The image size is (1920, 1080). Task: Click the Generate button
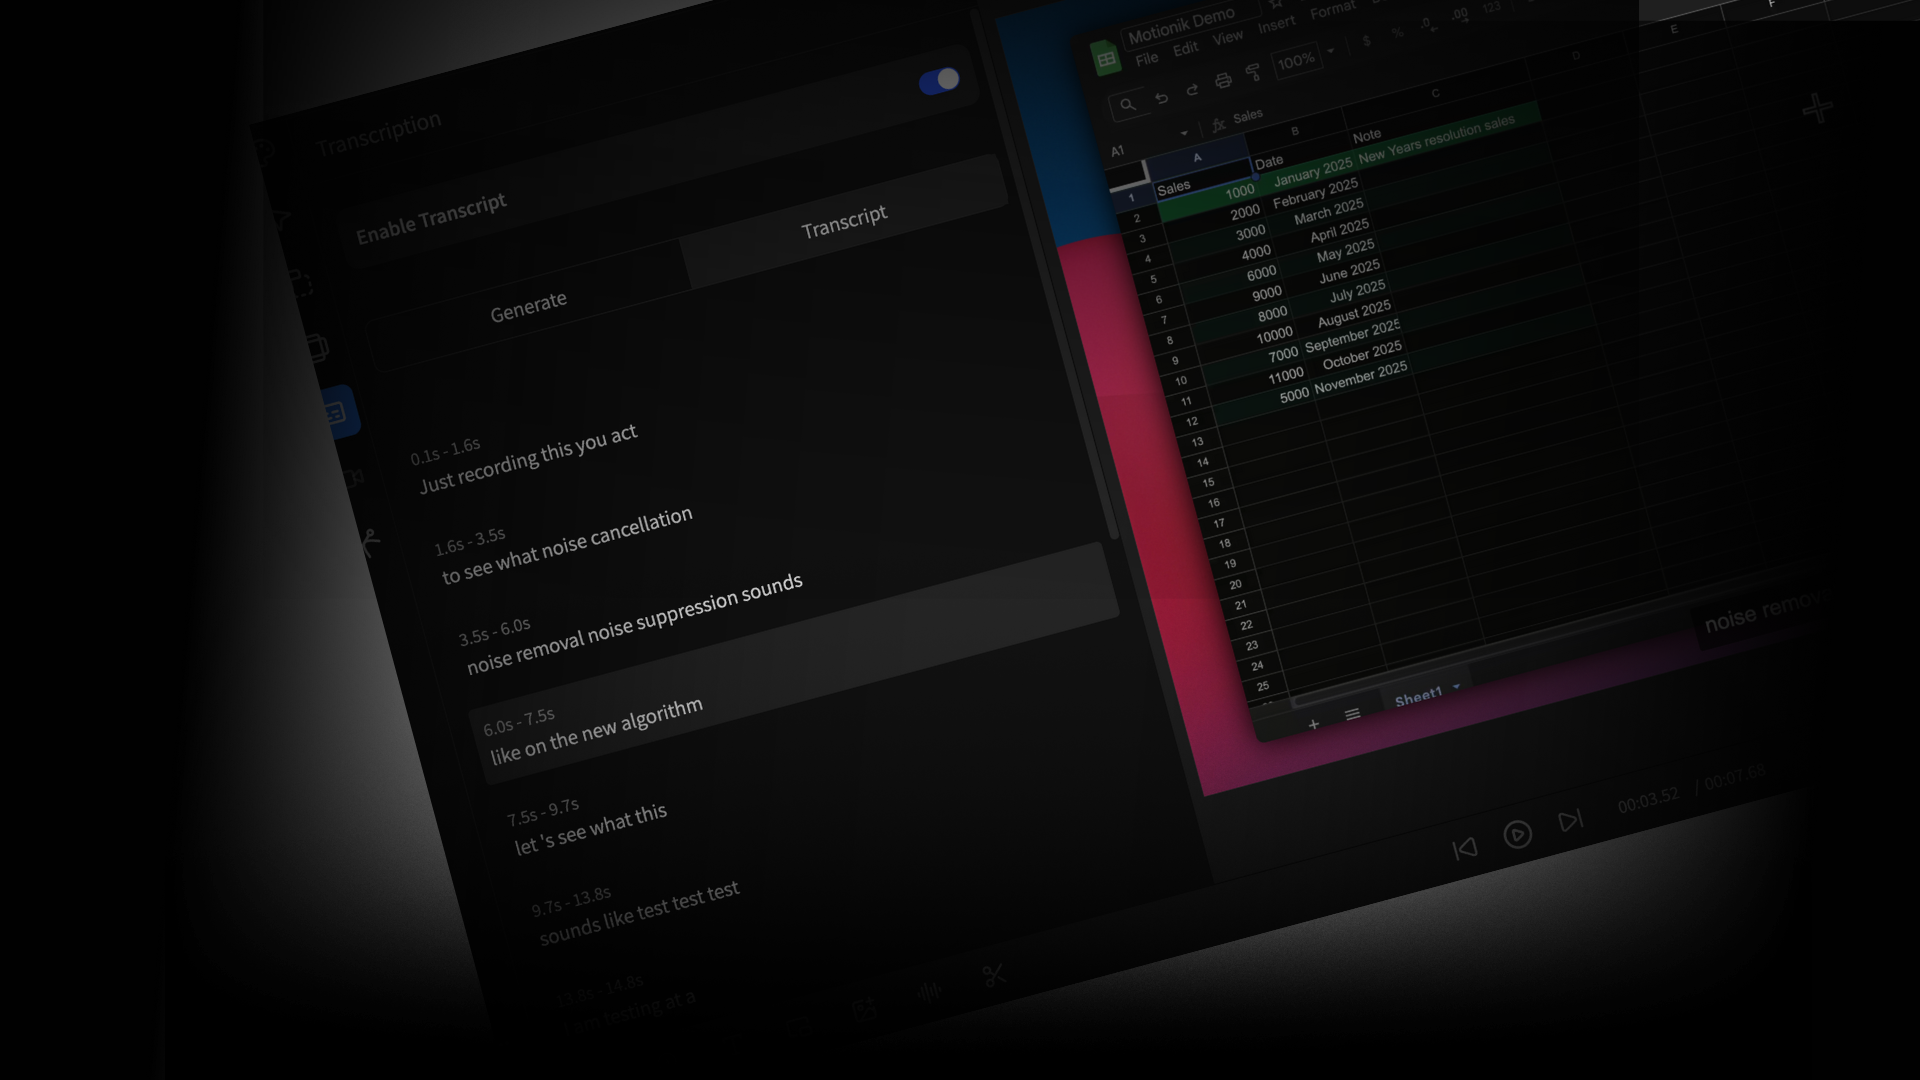[x=528, y=307]
